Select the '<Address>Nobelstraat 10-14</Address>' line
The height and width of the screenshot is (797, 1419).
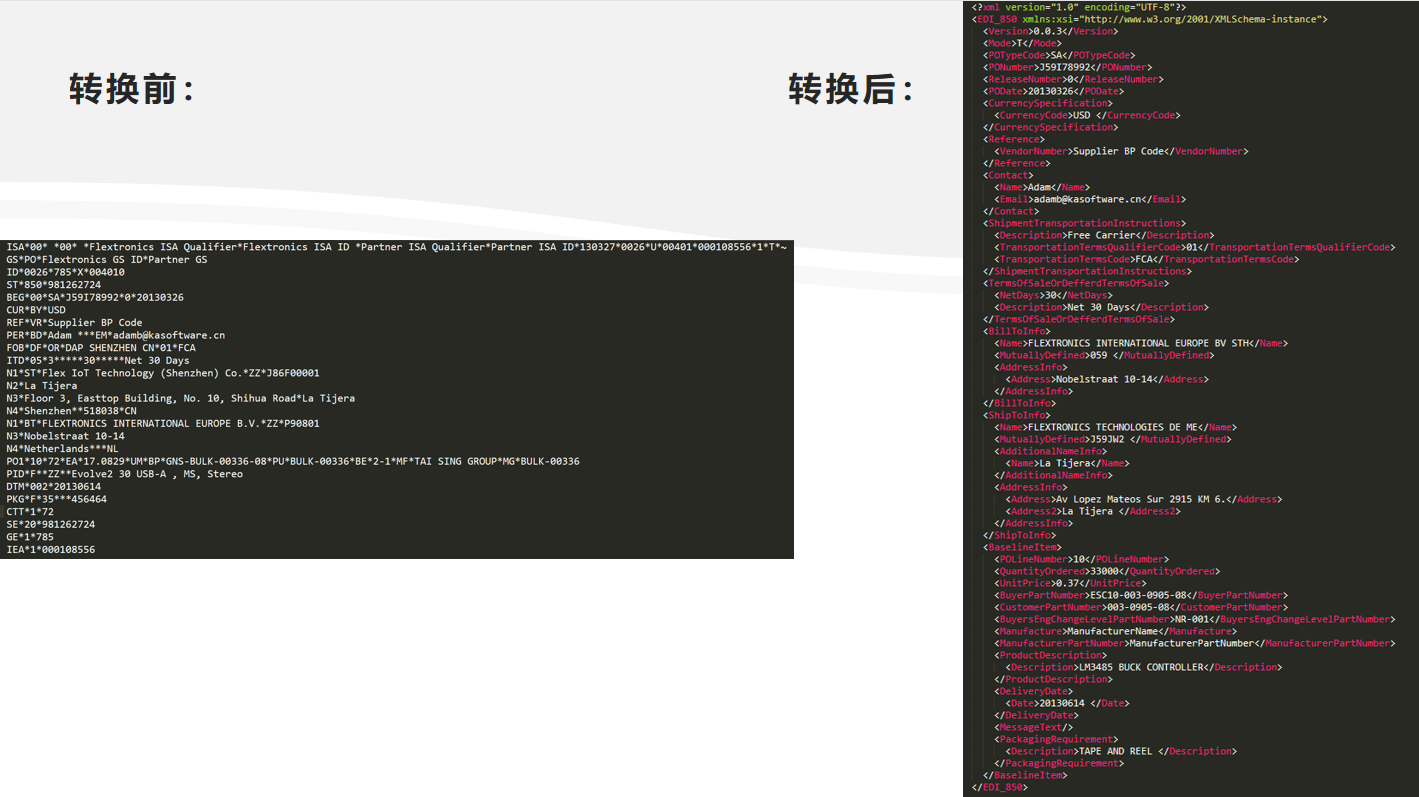pyautogui.click(x=1107, y=379)
